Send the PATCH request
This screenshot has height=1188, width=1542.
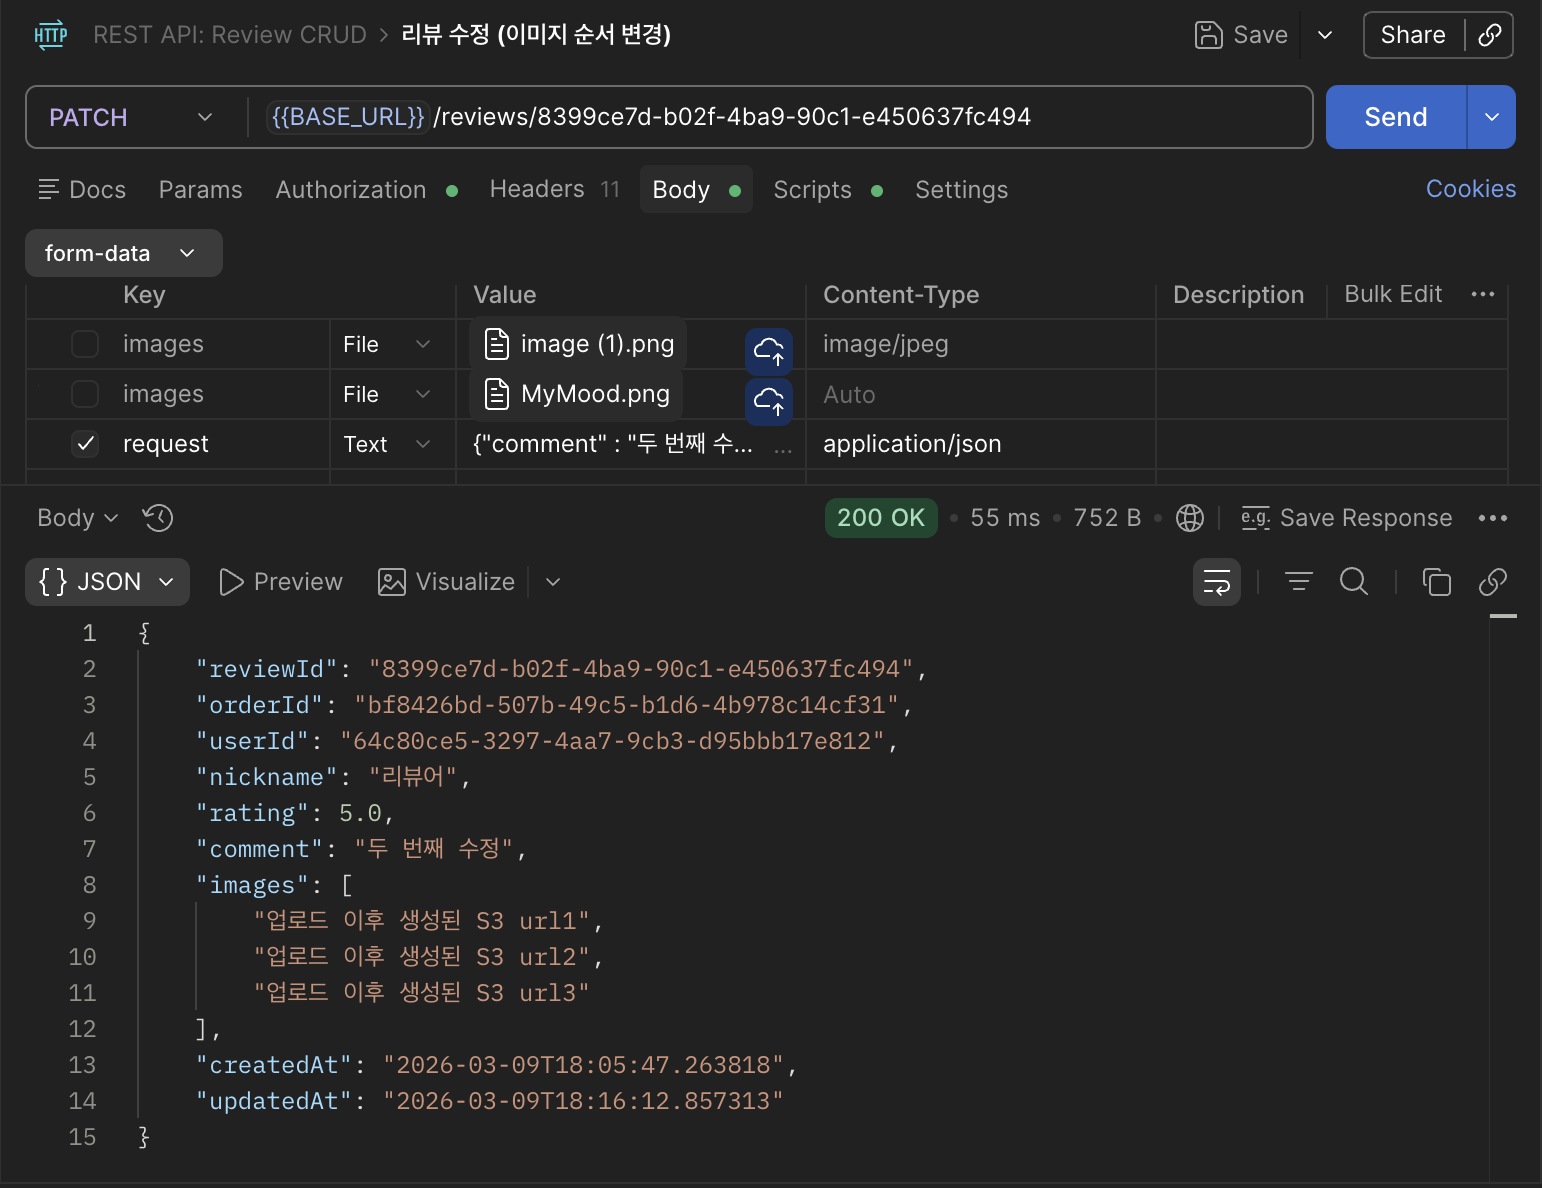tap(1396, 117)
